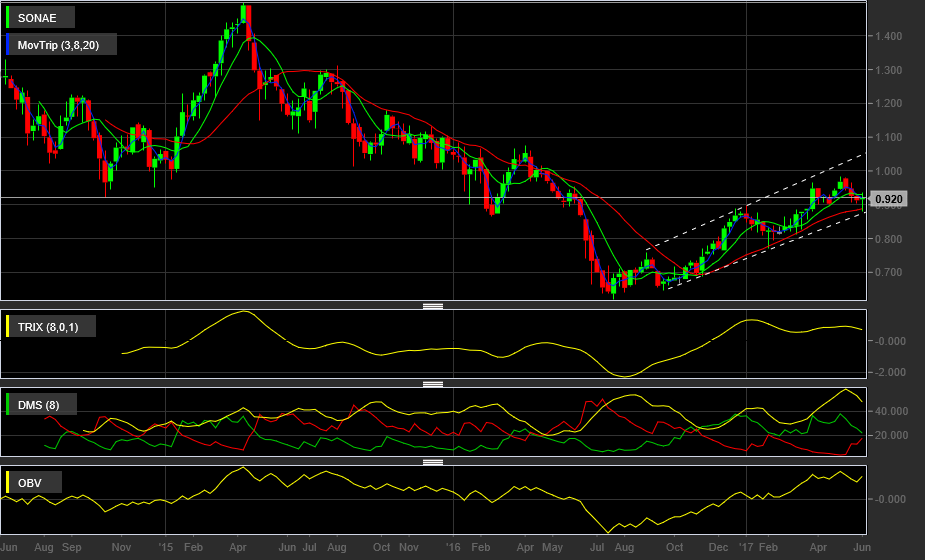925x560 pixels.
Task: Click the OBV -0.000 scale value
Action: tap(888, 499)
